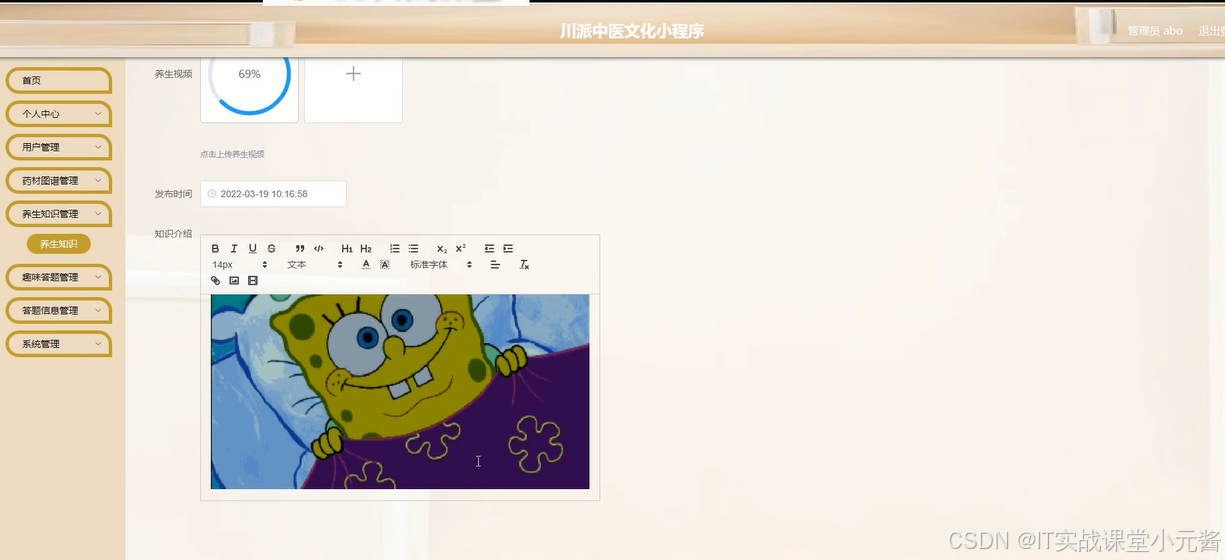Open text background color picker
The height and width of the screenshot is (560, 1225).
[385, 265]
